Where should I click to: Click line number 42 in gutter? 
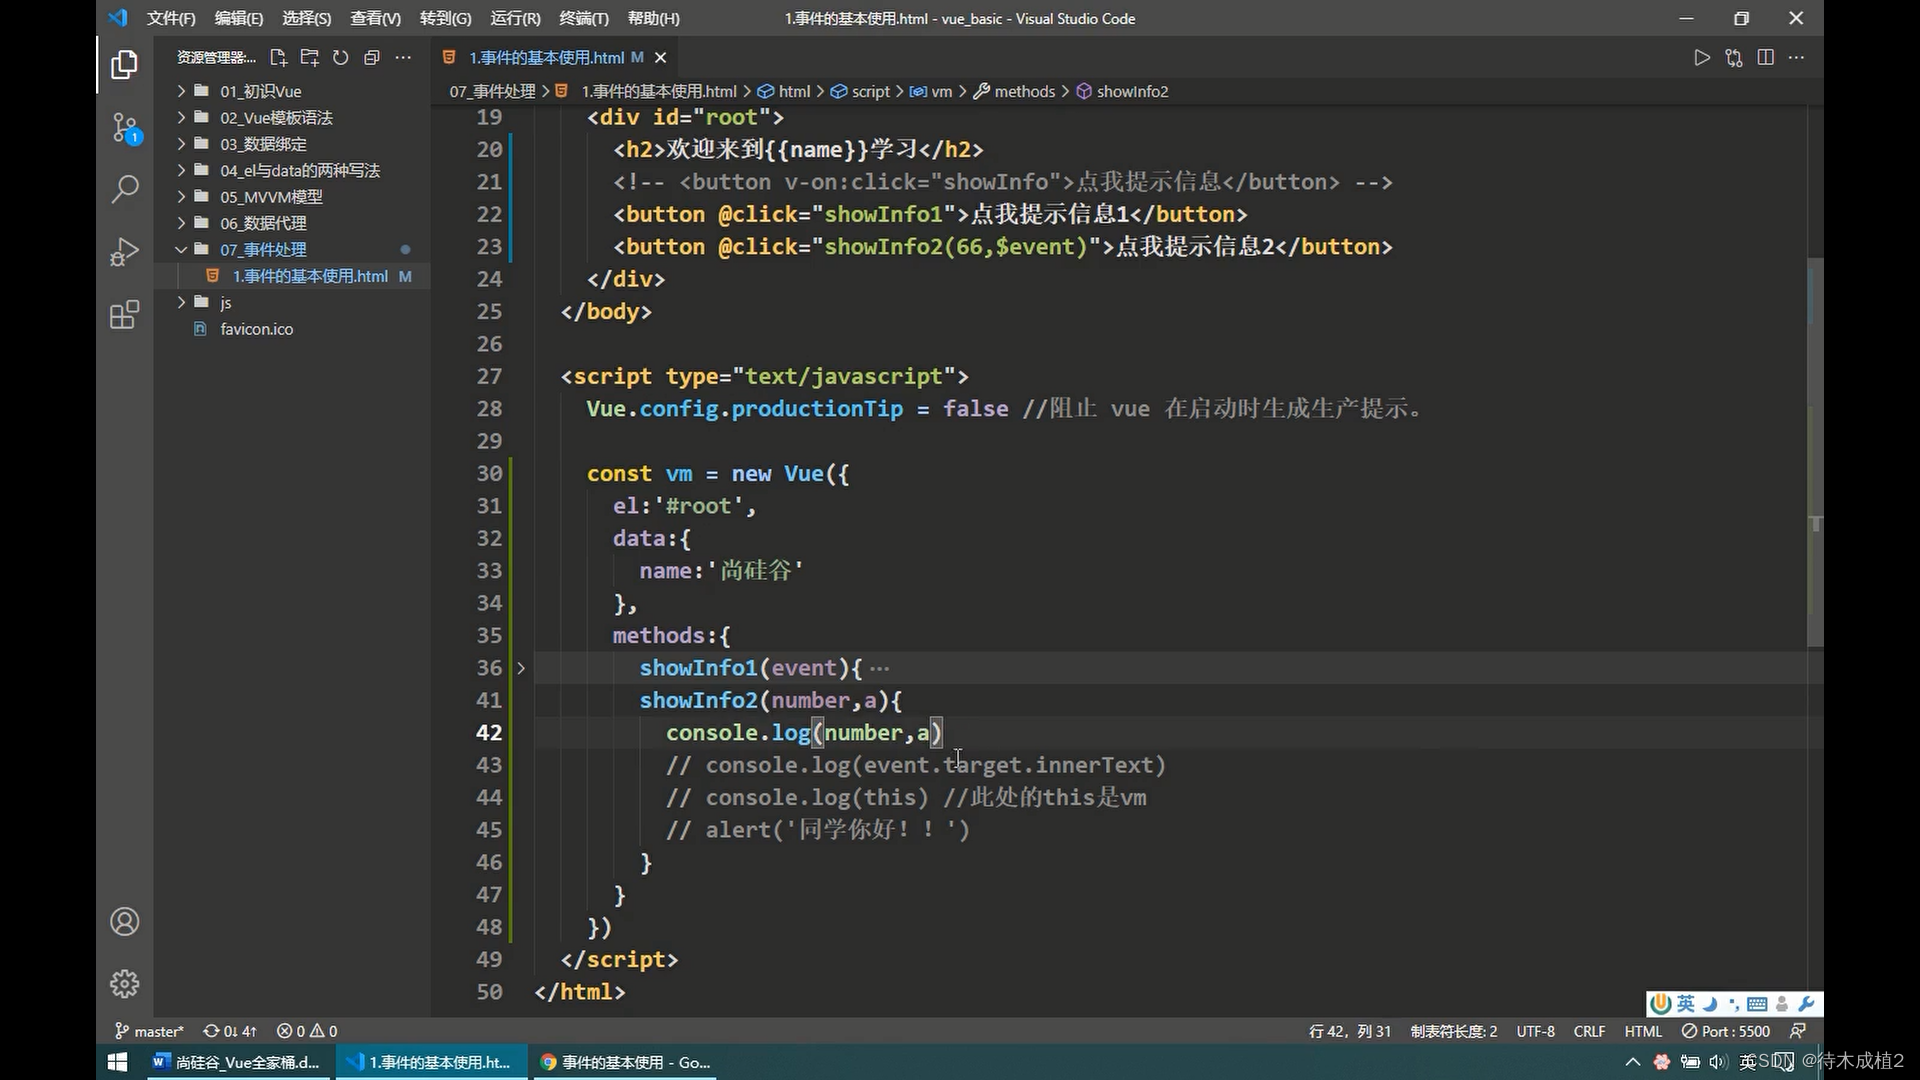[x=489, y=733]
